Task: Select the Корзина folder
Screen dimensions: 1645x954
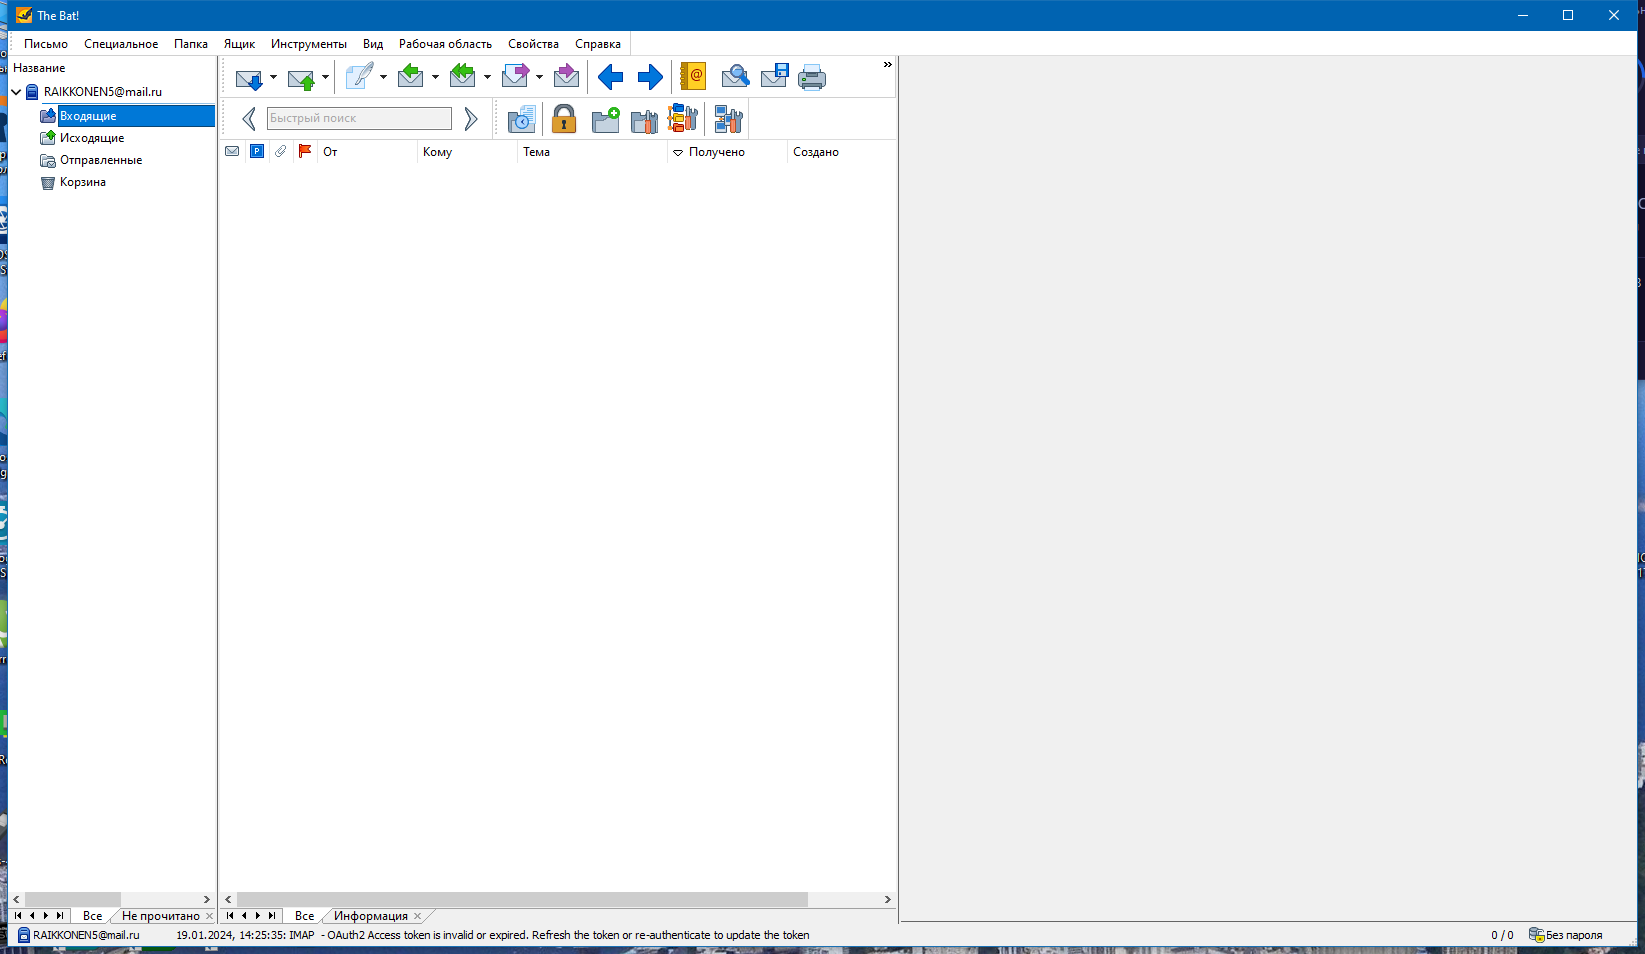Action: (82, 182)
